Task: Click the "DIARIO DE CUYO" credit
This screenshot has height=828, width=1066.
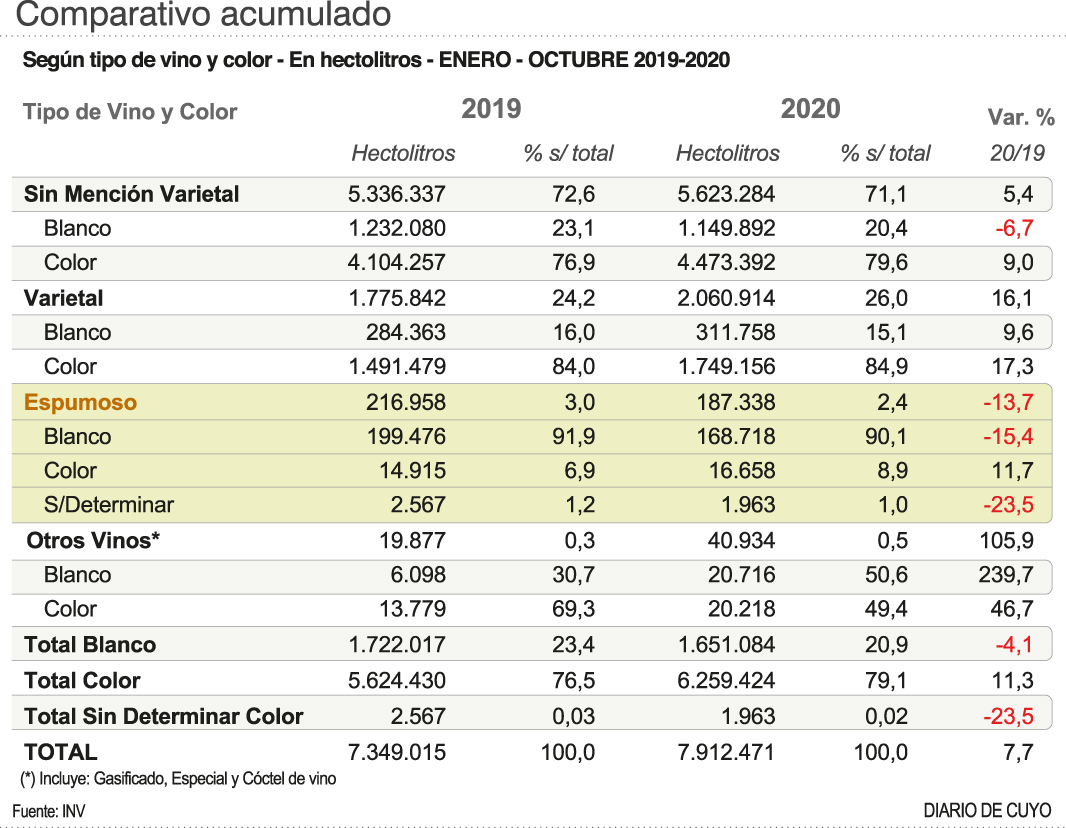Action: point(988,810)
